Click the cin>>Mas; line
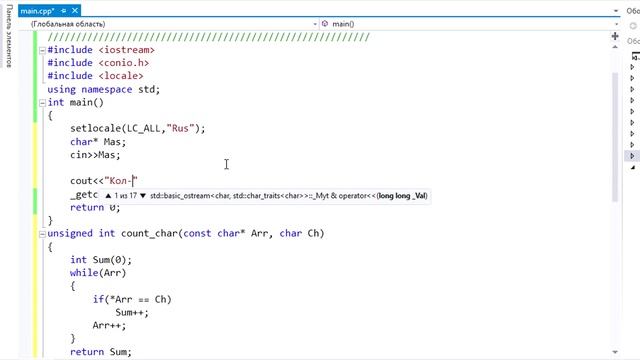This screenshot has width=640, height=360. 95,155
